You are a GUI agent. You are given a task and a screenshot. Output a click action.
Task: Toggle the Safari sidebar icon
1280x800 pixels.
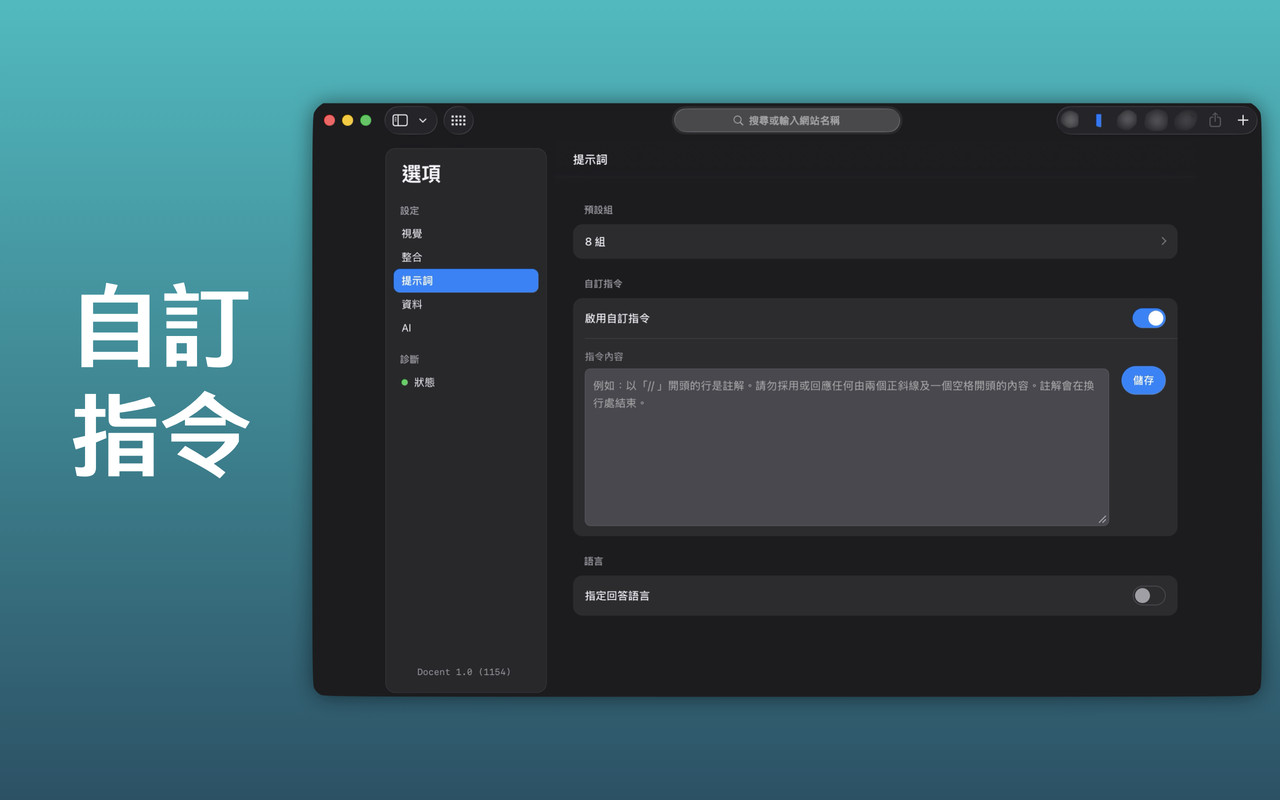(400, 120)
